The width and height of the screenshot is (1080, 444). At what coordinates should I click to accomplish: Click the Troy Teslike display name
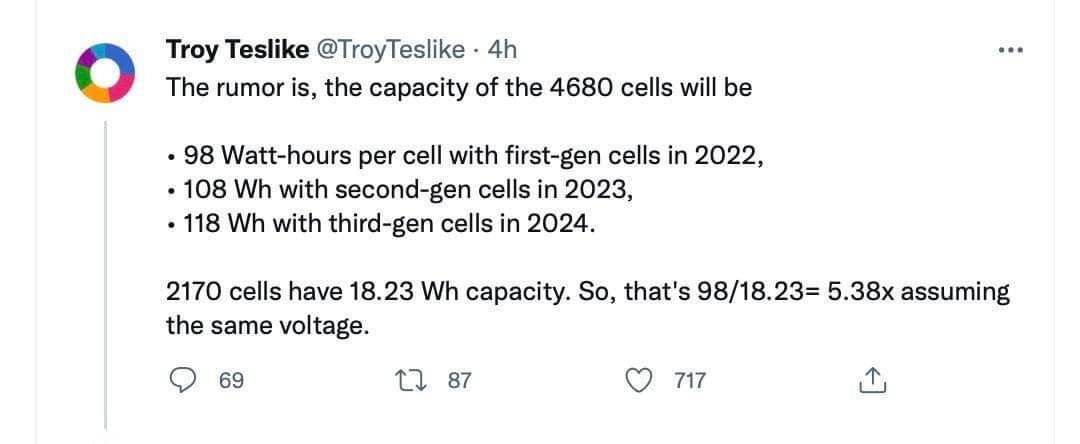pos(237,50)
